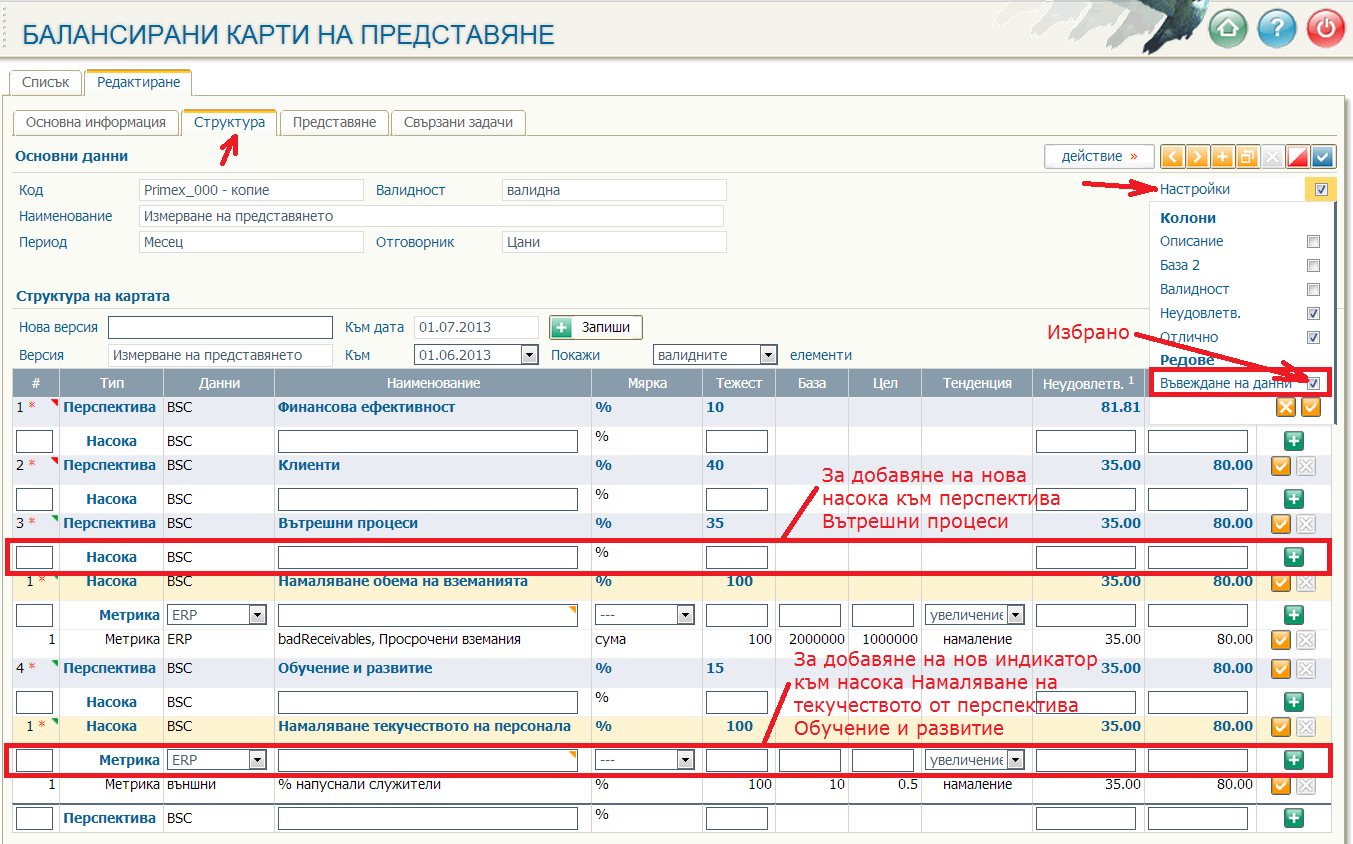Open the Обучение и развитие perspective name
The image size is (1353, 844).
[x=355, y=668]
